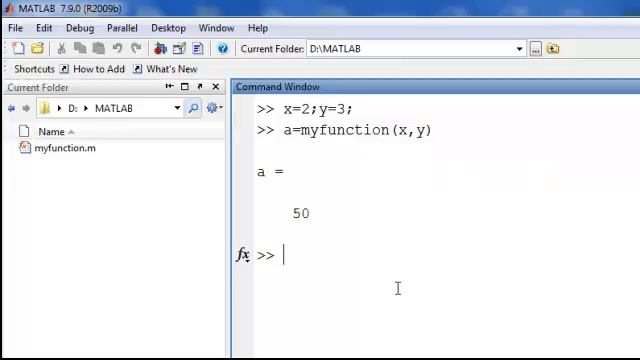Click the Paste icon in toolbar
640x360 pixels.
point(98,49)
